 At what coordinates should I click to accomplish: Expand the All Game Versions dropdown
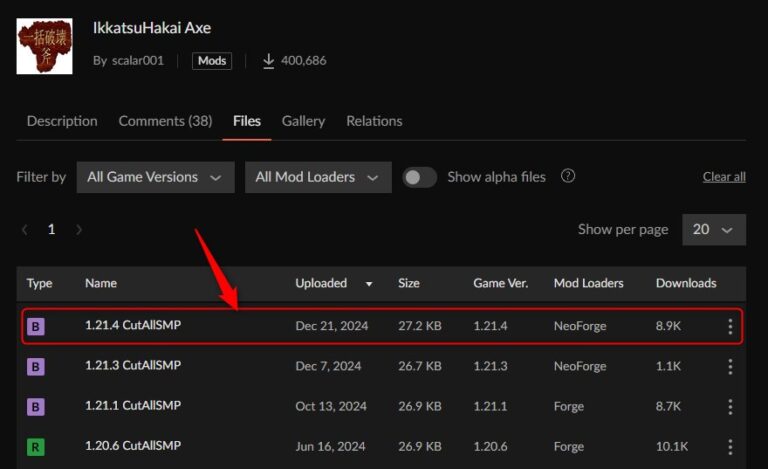pyautogui.click(x=155, y=177)
